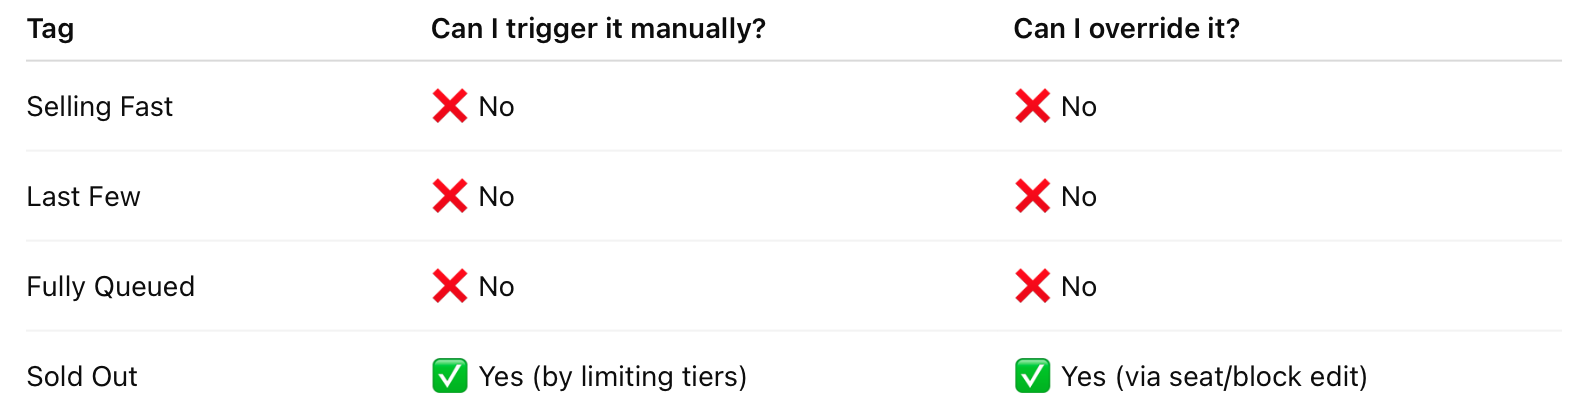Click the green checkmark beside 'Yes (by limiting tiers)'

click(449, 376)
